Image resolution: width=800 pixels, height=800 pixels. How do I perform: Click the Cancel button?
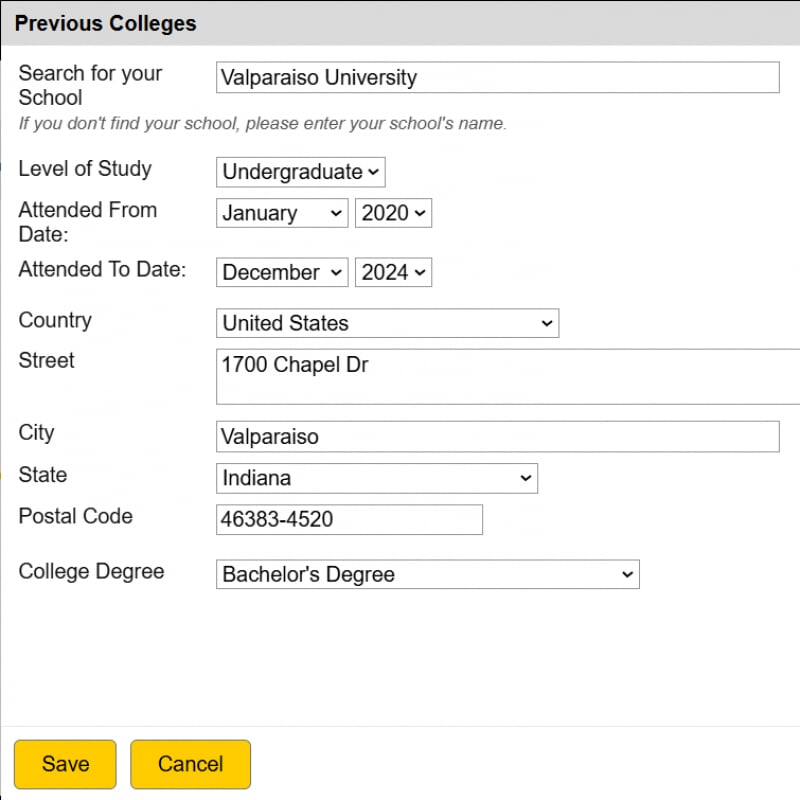(190, 764)
